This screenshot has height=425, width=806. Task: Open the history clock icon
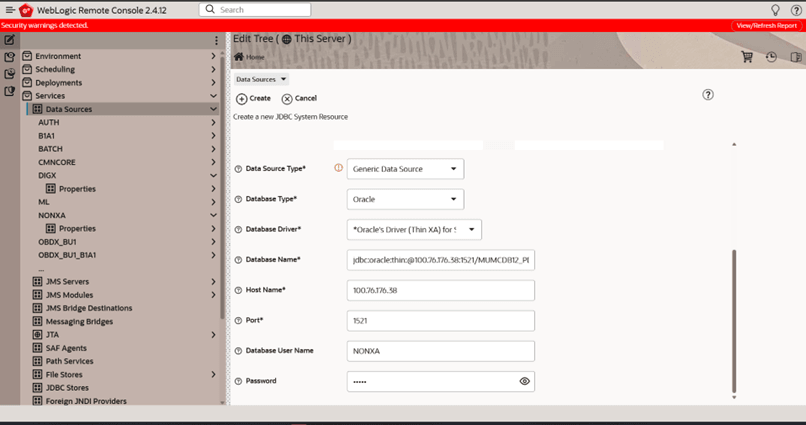click(771, 57)
